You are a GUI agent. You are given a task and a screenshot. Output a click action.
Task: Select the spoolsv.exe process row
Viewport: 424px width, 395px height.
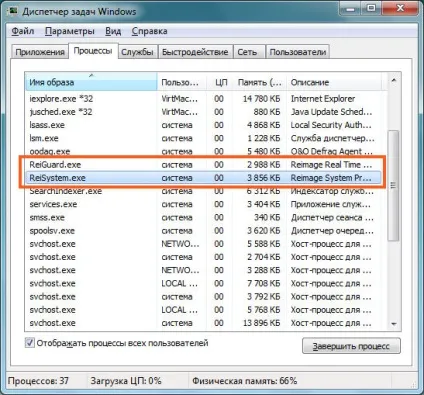(x=204, y=231)
